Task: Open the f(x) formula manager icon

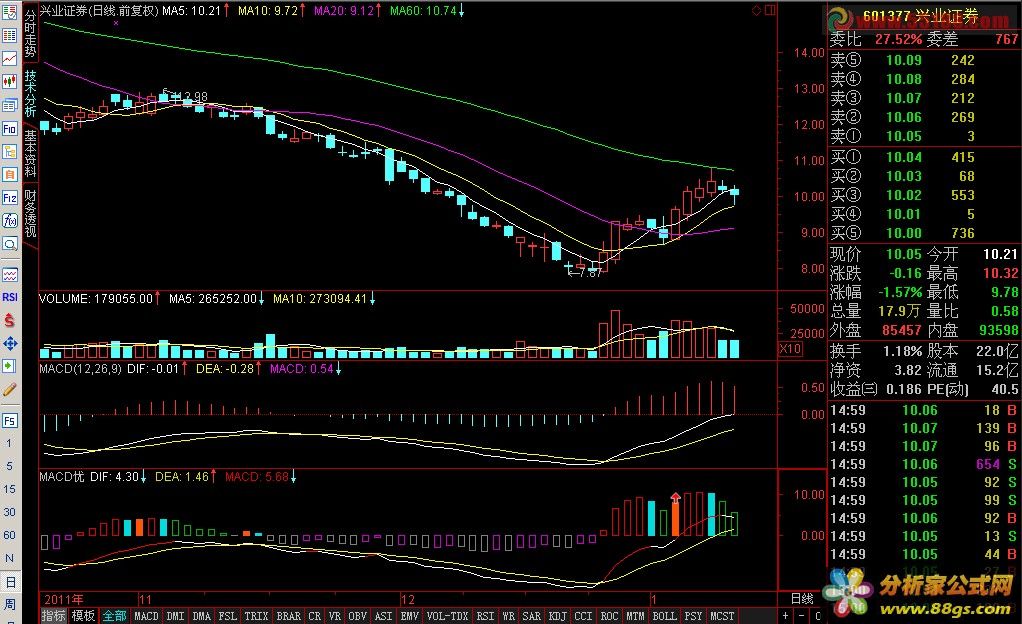Action: (10, 221)
